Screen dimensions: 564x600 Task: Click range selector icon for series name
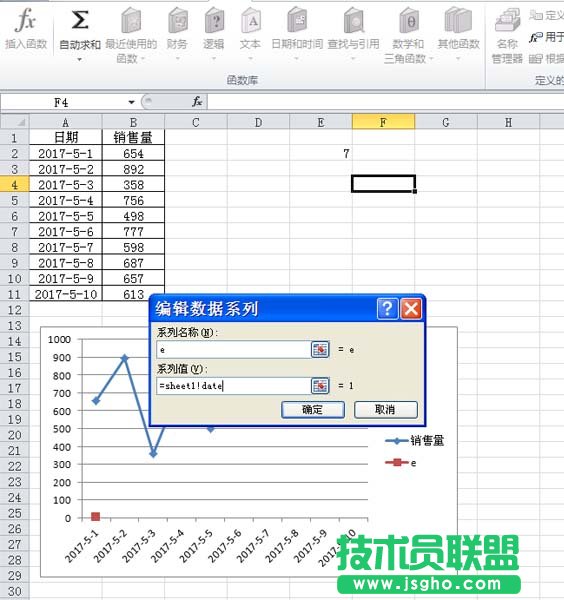coord(320,349)
